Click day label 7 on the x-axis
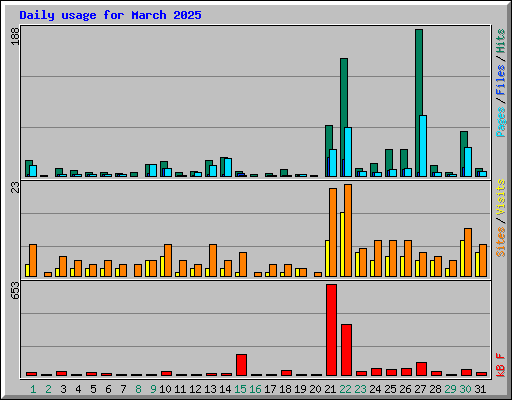The image size is (512, 400). click(x=123, y=389)
